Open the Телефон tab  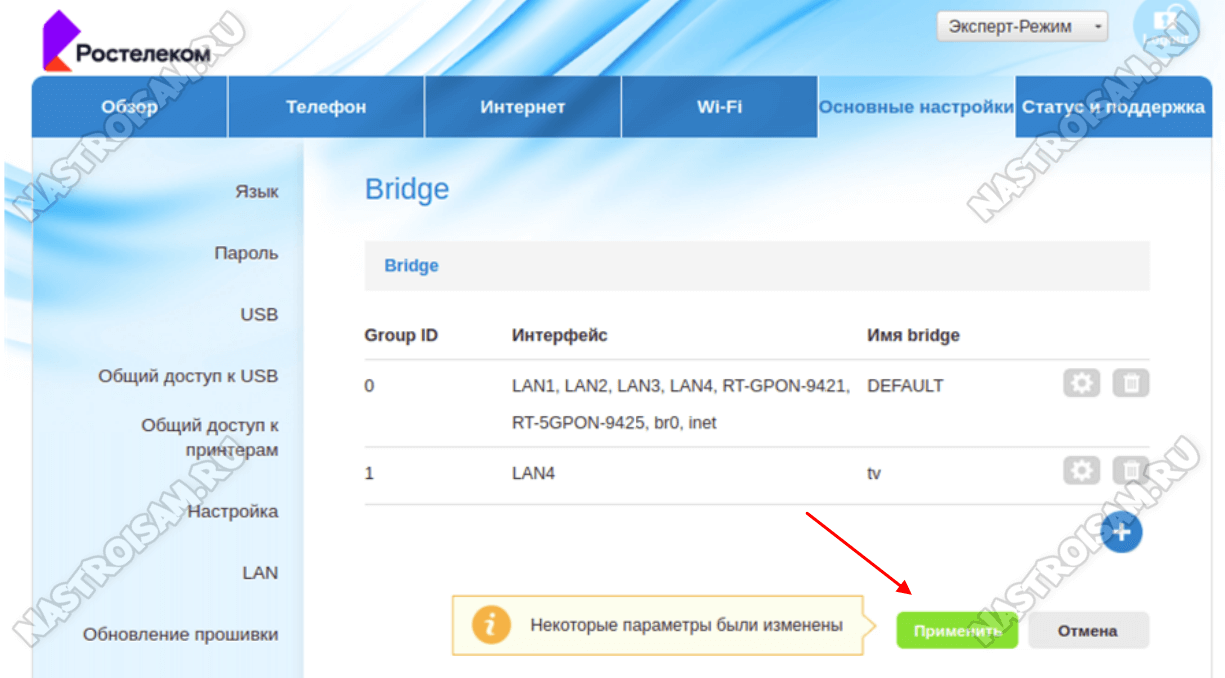[x=326, y=107]
